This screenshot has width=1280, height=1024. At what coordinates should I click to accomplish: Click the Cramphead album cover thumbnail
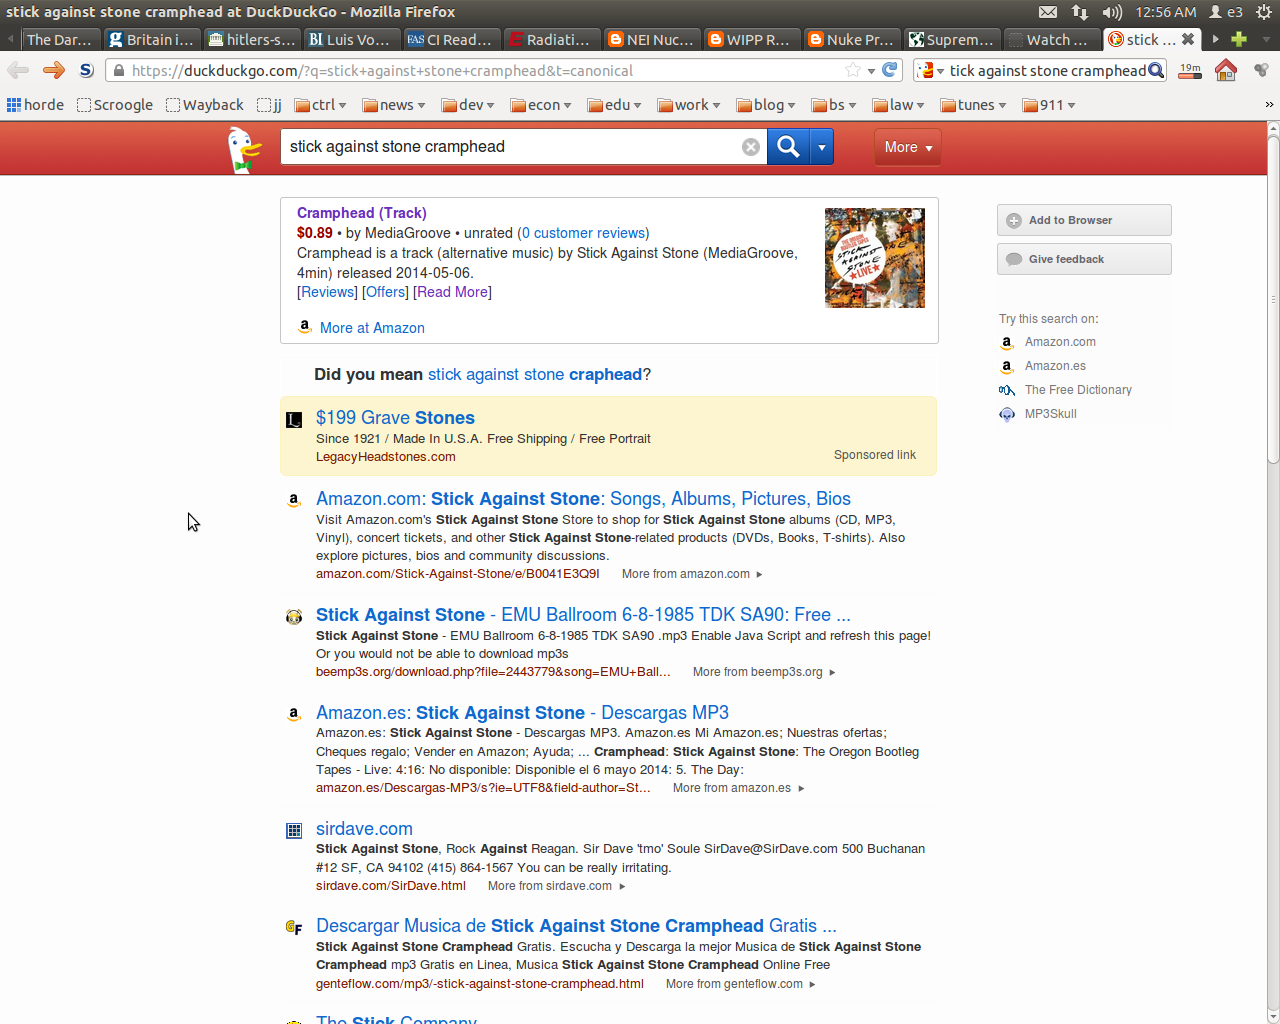(x=874, y=258)
